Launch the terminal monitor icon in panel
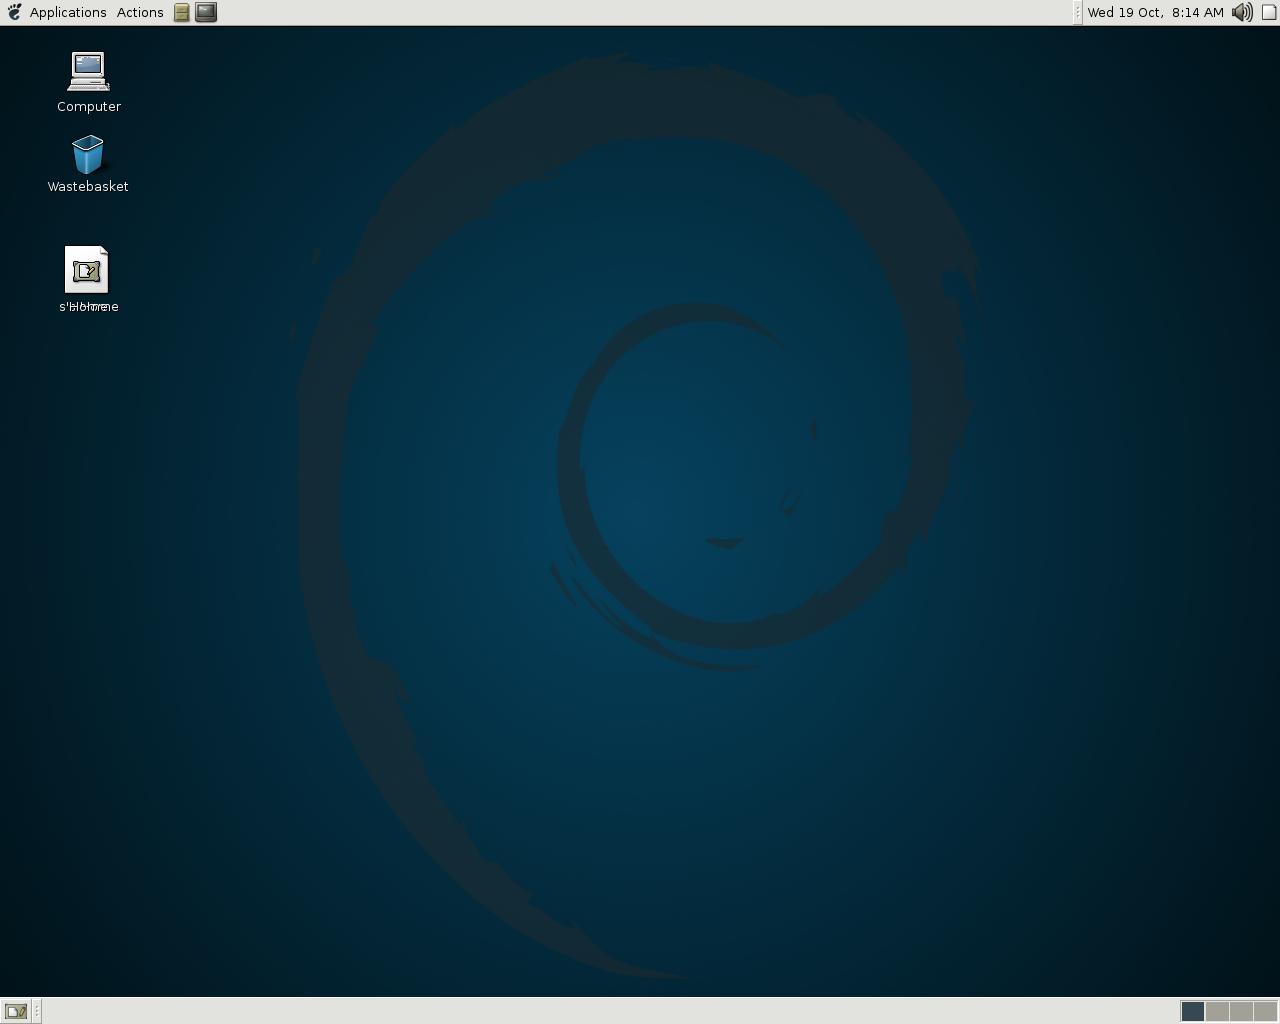This screenshot has width=1280, height=1024. [x=206, y=12]
